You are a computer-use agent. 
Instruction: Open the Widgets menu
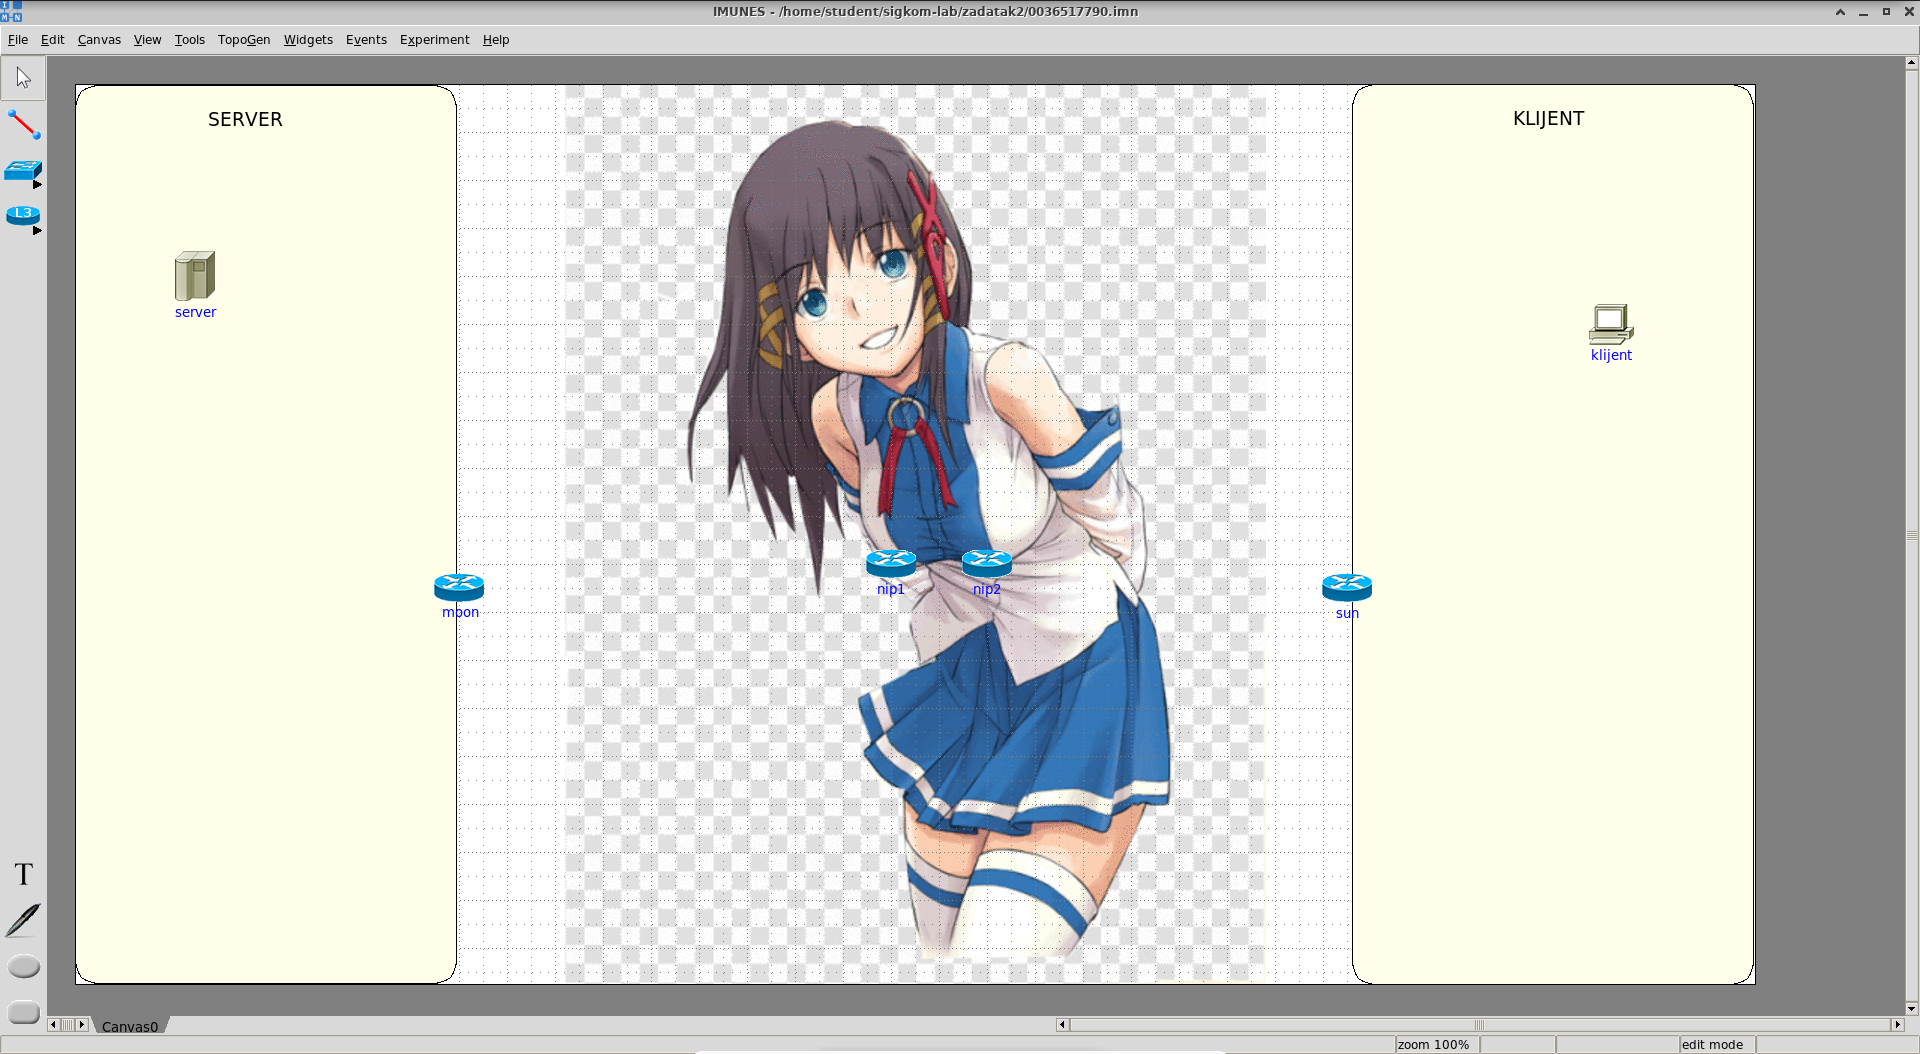(308, 40)
